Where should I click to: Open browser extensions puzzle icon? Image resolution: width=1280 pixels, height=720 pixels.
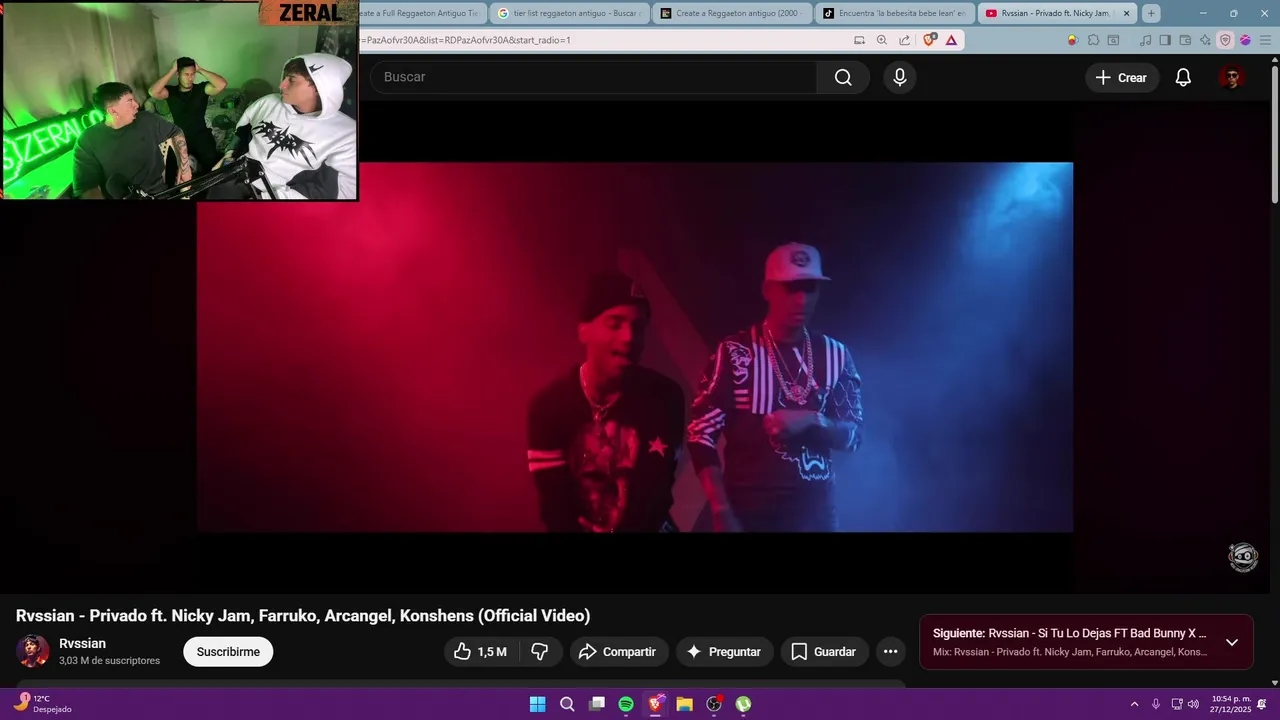(x=1093, y=40)
